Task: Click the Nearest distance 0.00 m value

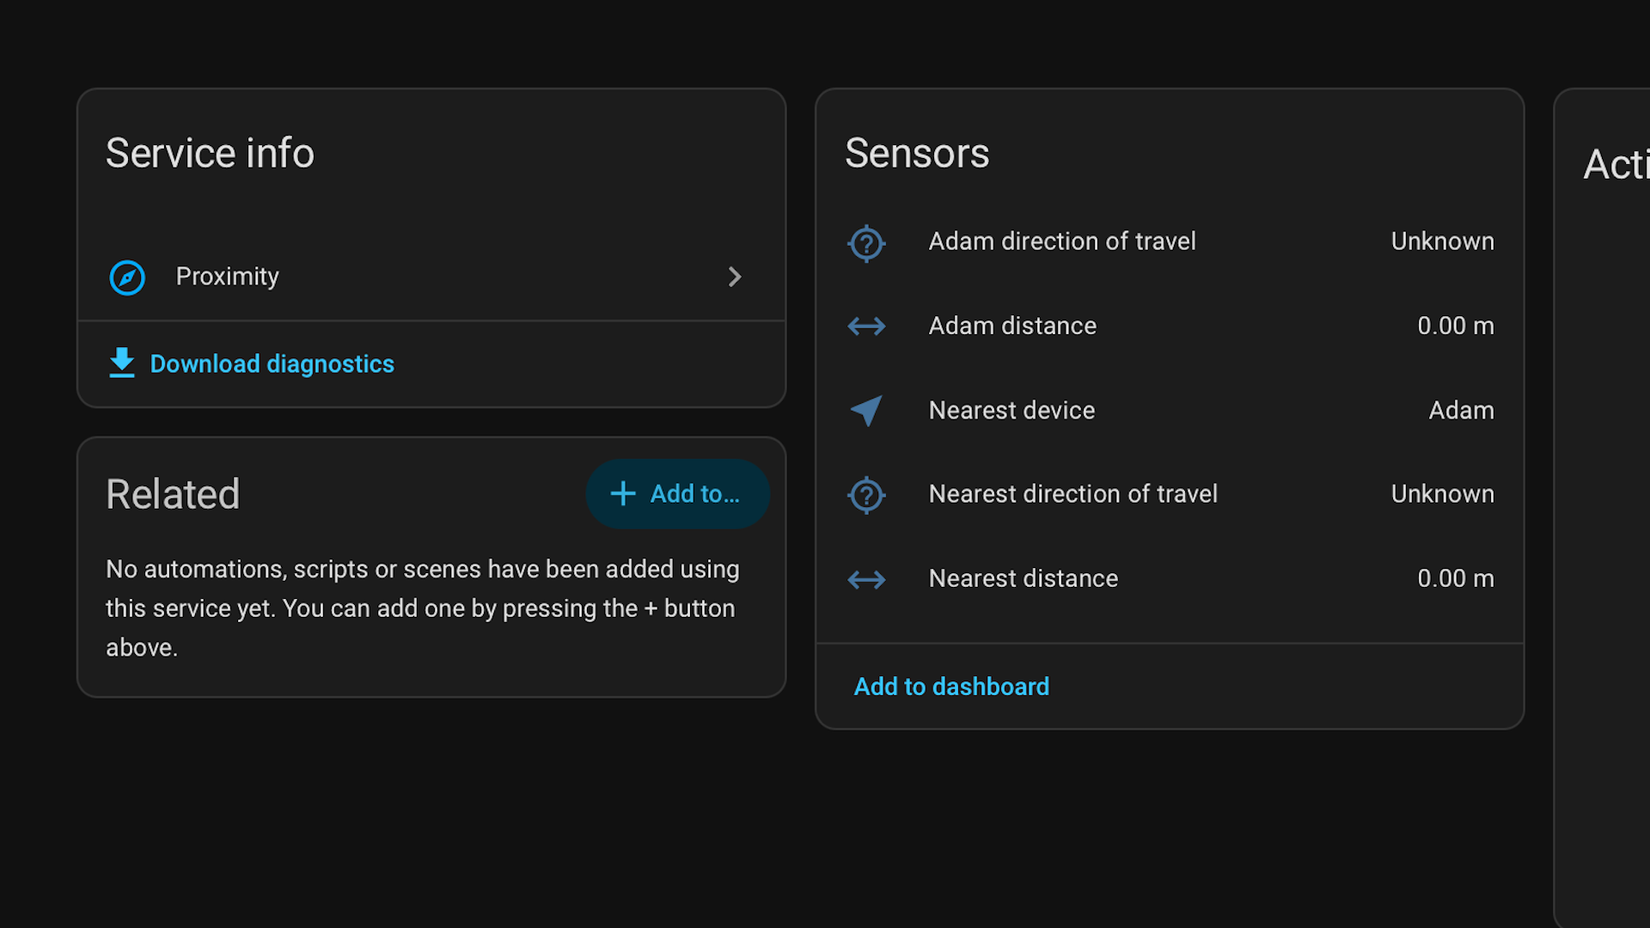Action: tap(1455, 579)
